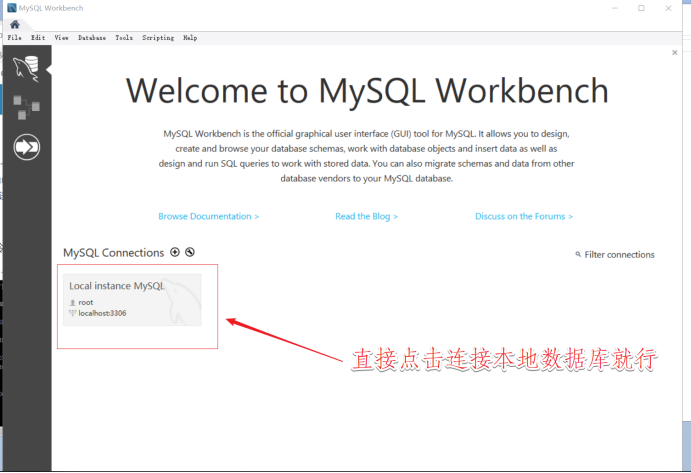Viewport: 691px width, 473px height.
Task: Open the Models sidebar icon
Action: coord(26,107)
